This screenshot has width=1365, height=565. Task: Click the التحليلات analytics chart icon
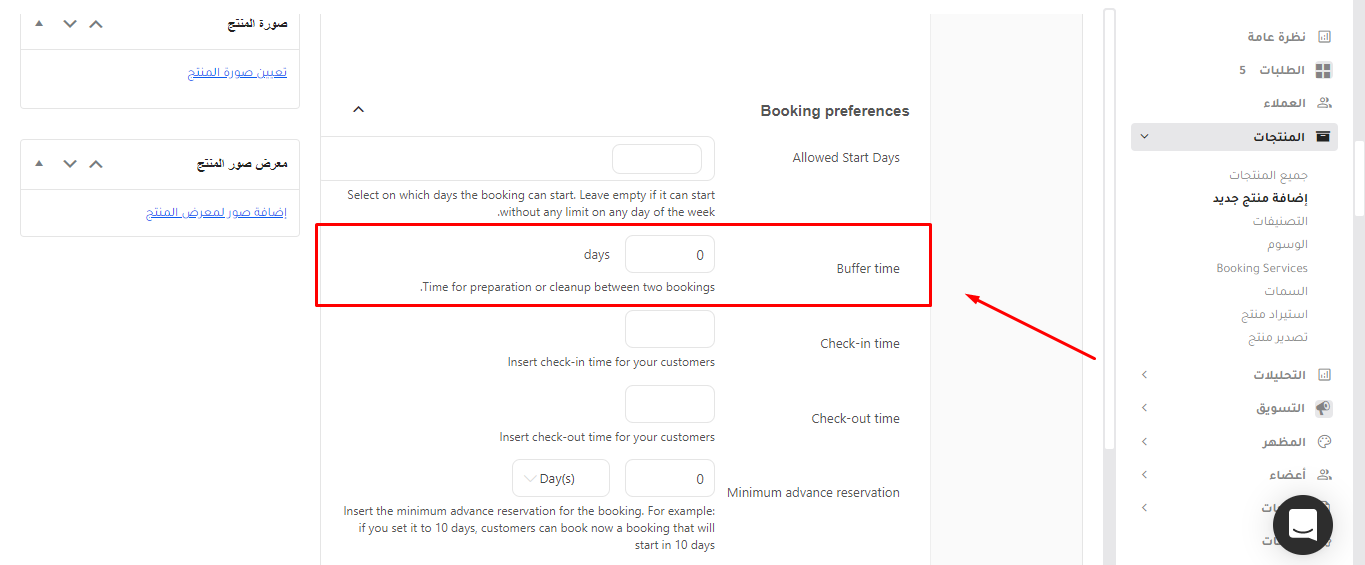click(1324, 375)
